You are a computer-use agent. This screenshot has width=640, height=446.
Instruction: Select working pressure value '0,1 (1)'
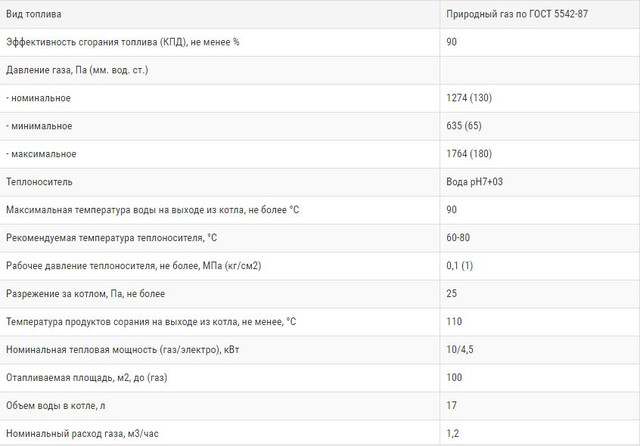click(x=460, y=266)
